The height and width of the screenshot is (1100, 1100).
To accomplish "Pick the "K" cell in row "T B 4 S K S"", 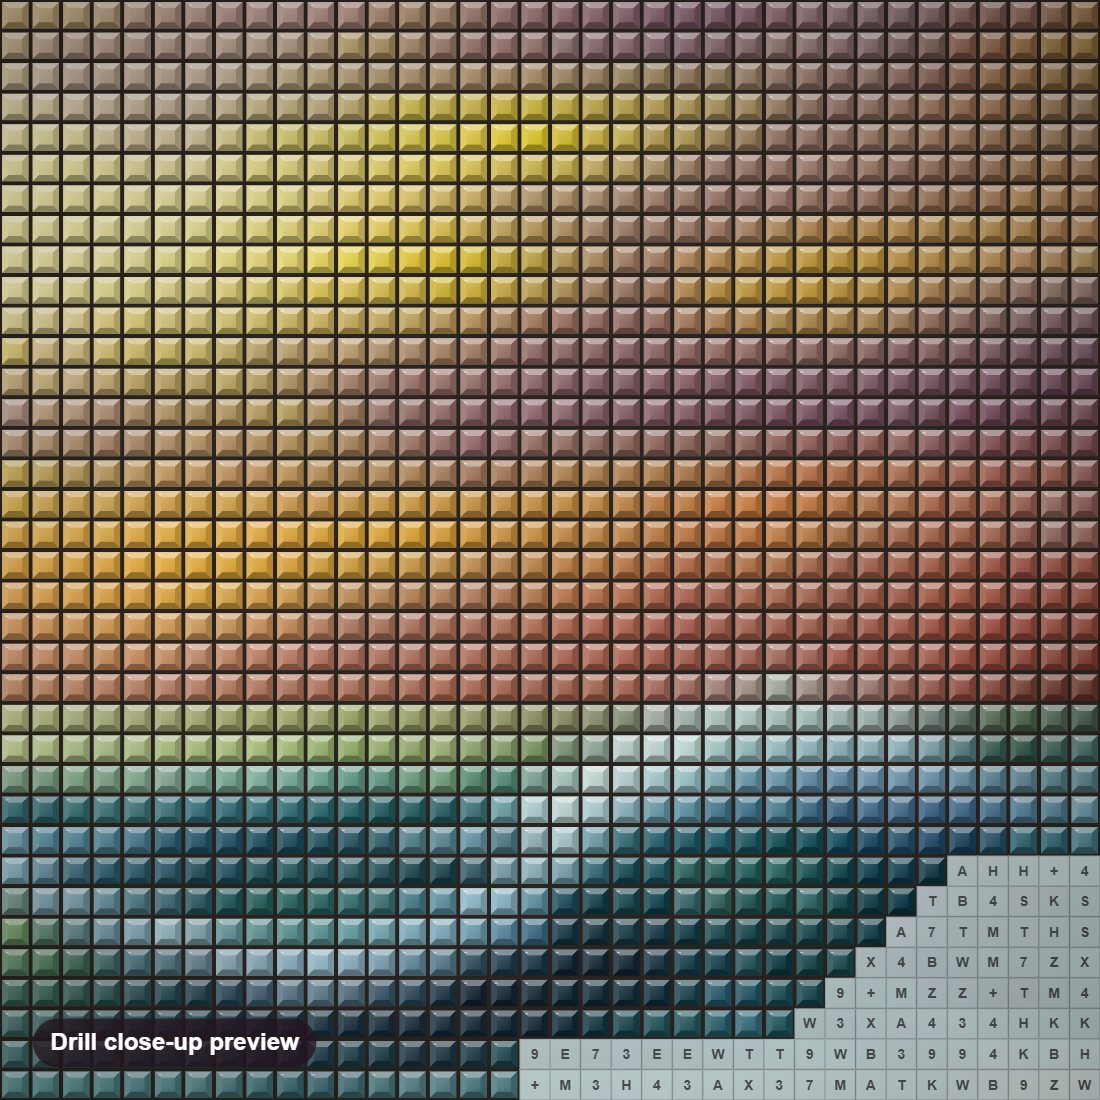I will 1054,901.
